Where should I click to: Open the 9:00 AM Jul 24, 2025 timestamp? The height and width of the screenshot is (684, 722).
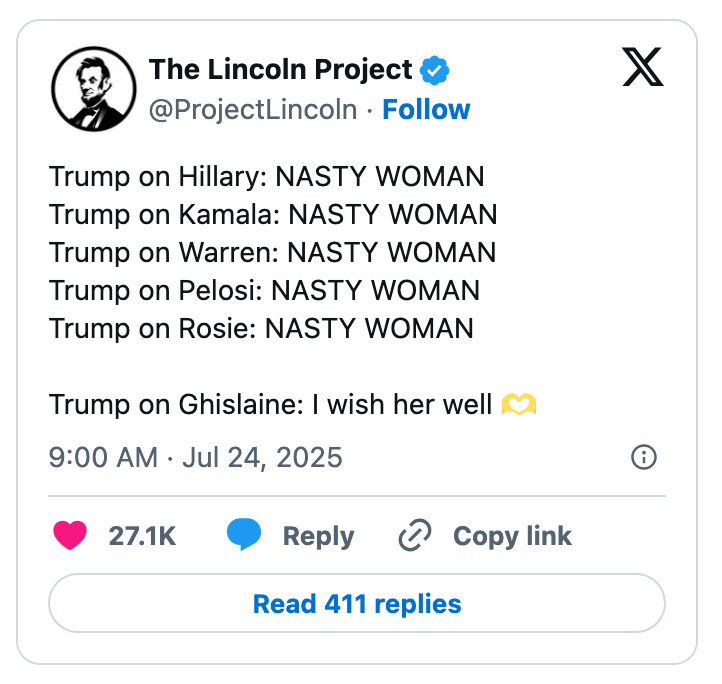[196, 458]
